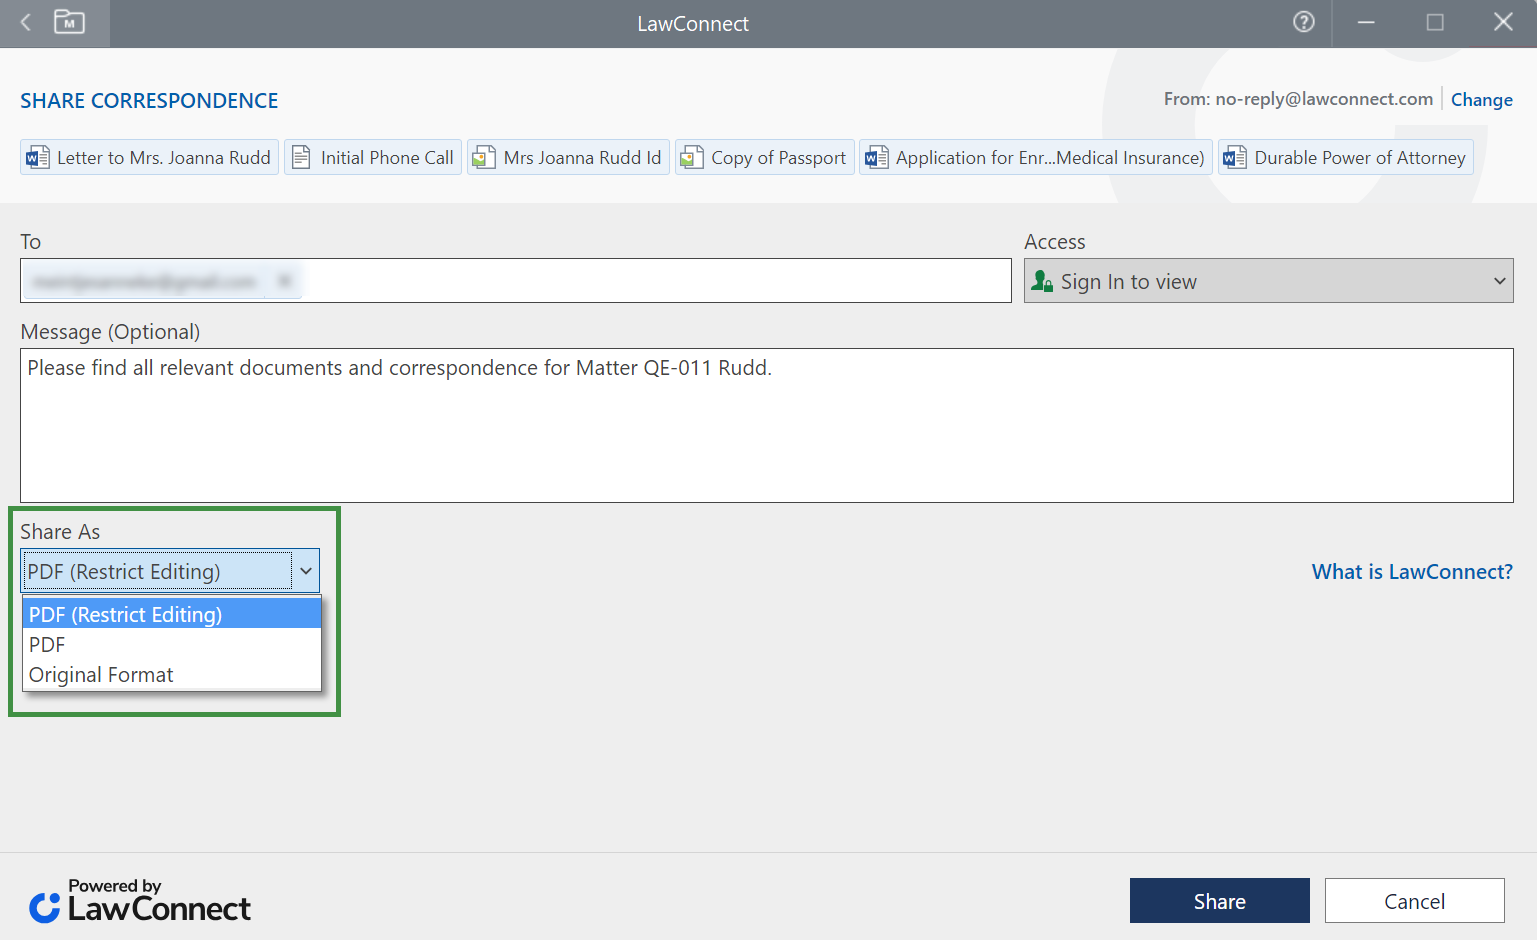Click the Word icon of Letter to Mrs. Joanna Rudd
This screenshot has width=1537, height=940.
(38, 158)
